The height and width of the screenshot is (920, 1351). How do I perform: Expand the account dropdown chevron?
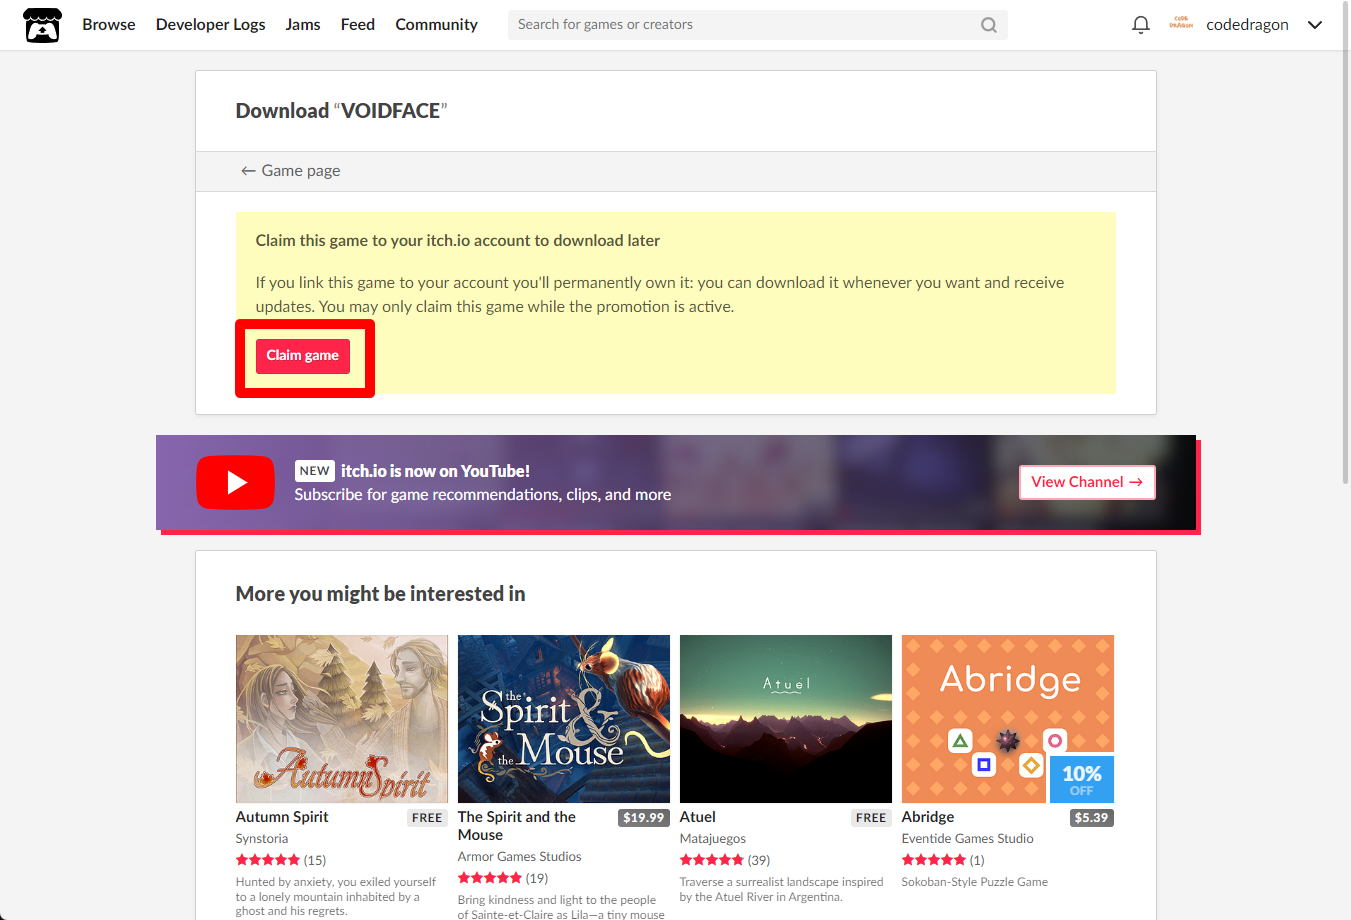coord(1315,25)
